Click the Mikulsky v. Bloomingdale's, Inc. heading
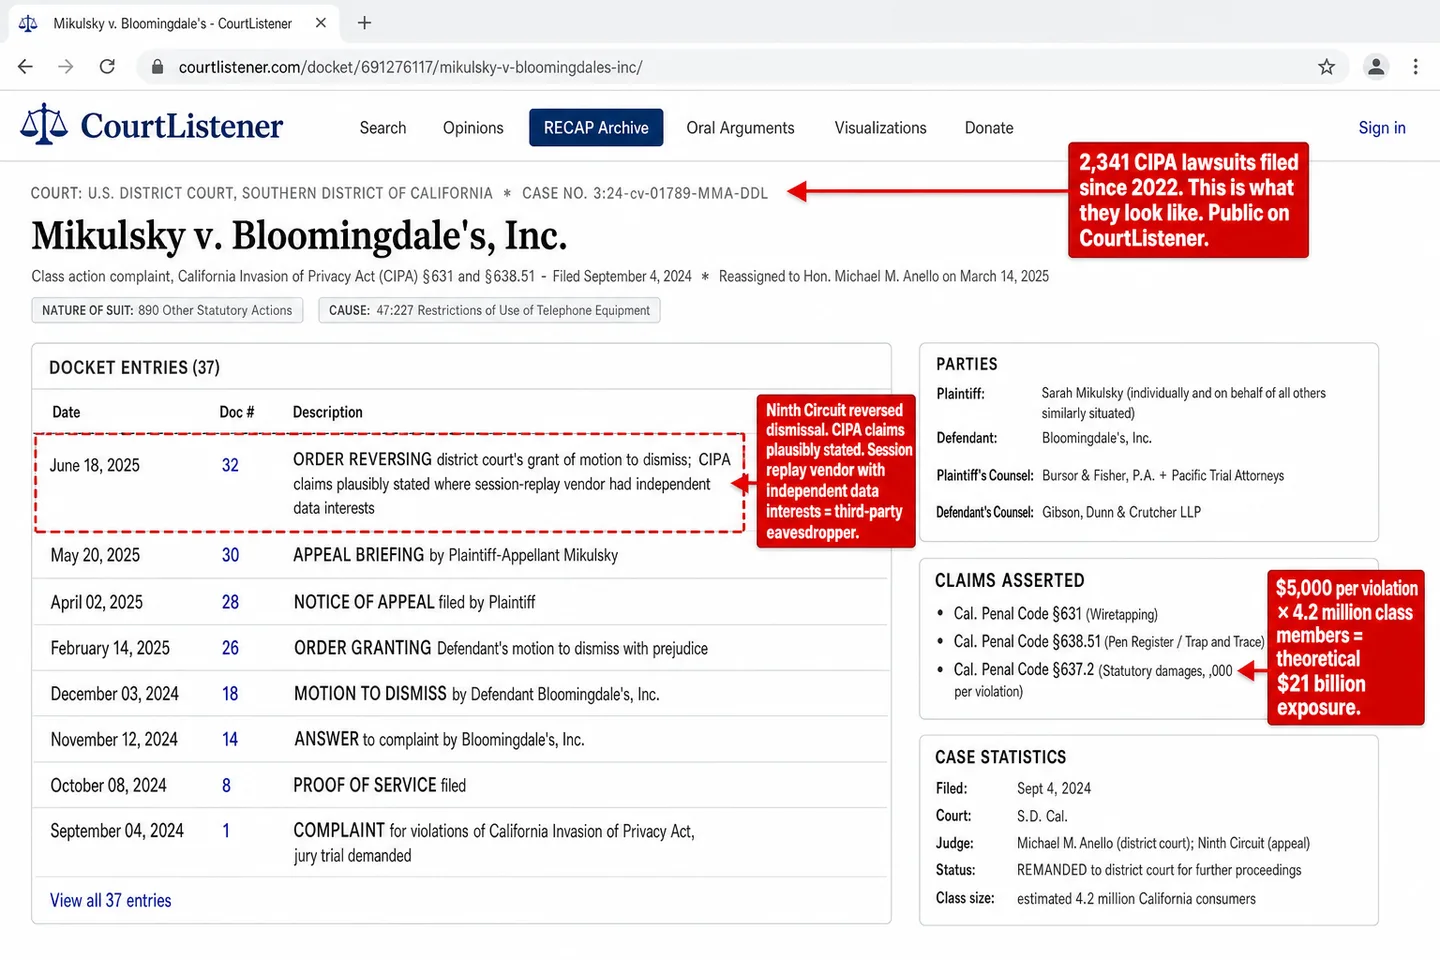This screenshot has width=1440, height=960. pyautogui.click(x=299, y=236)
